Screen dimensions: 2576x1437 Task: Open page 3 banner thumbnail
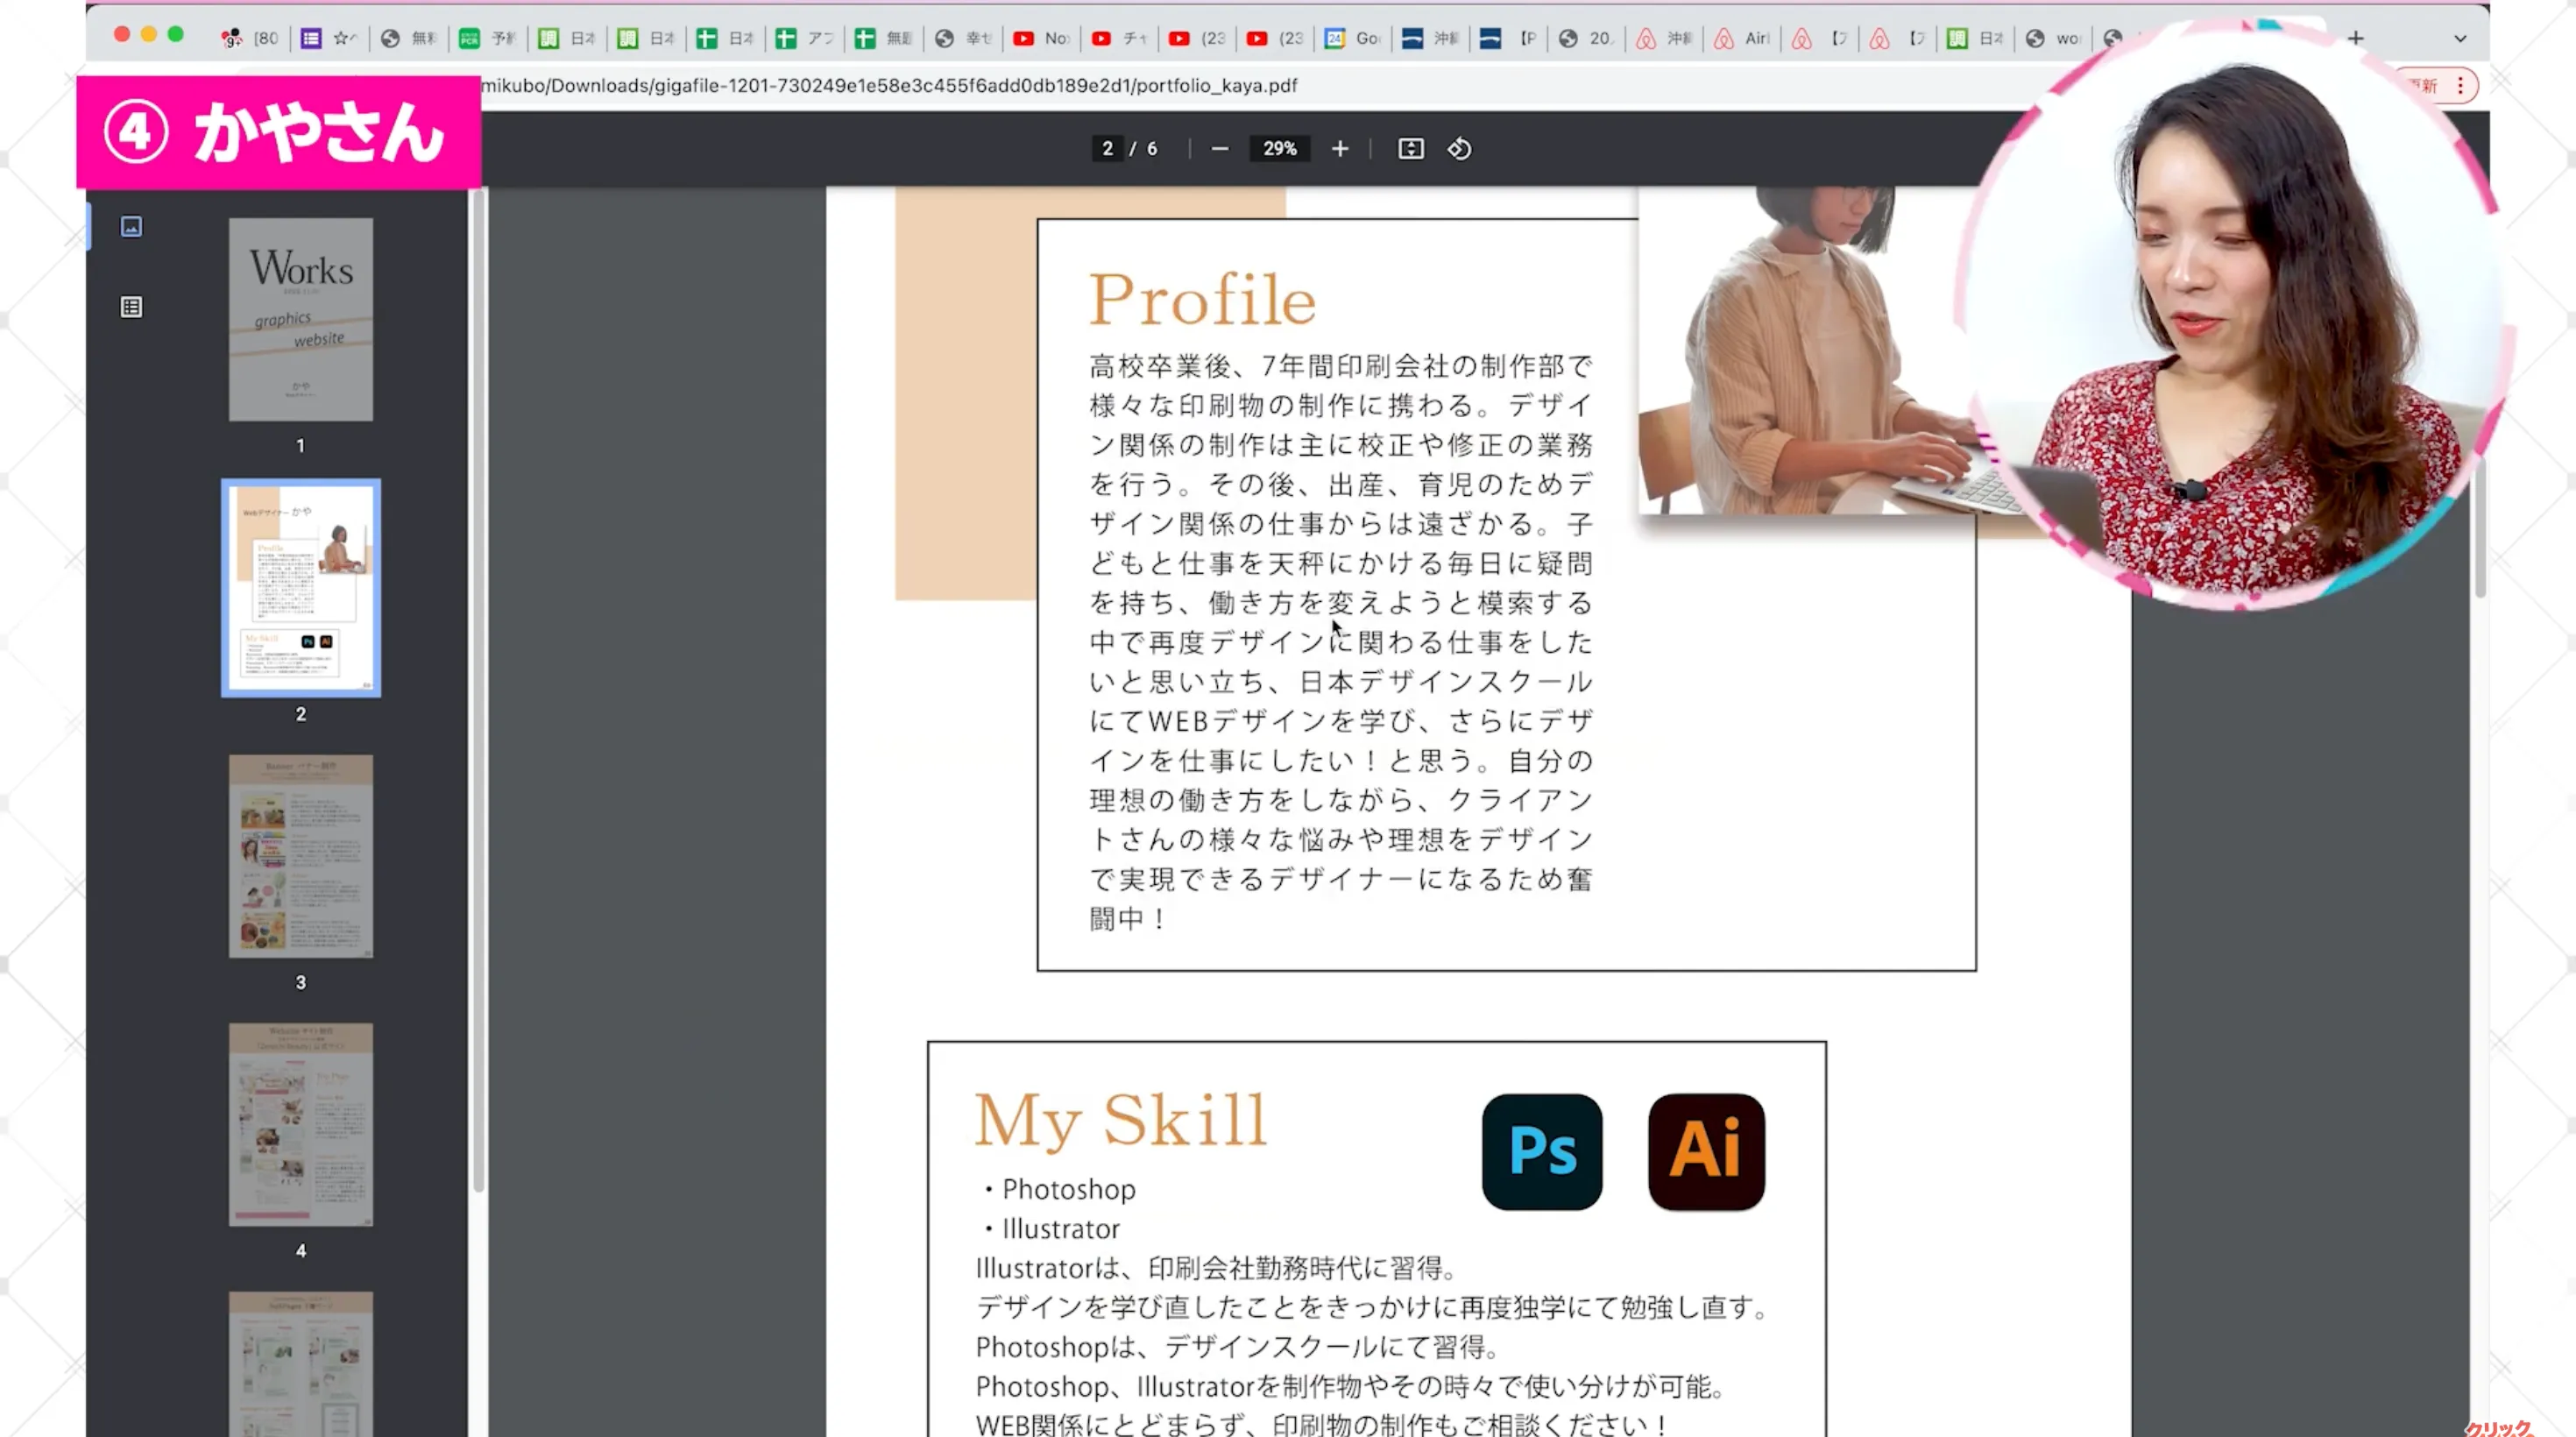pos(301,856)
